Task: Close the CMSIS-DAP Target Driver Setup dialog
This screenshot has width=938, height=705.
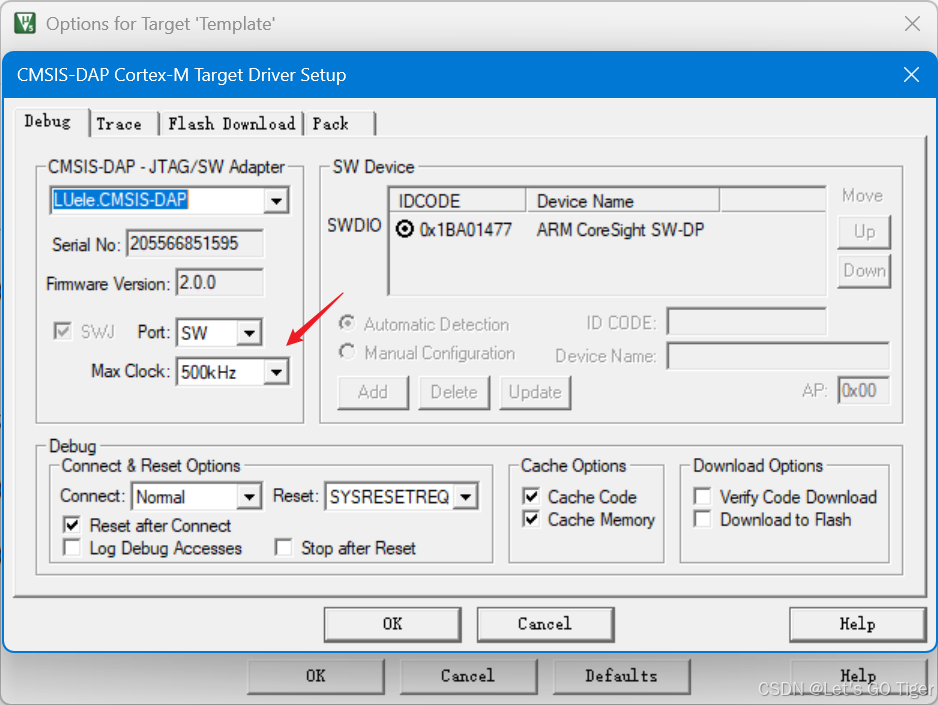Action: coord(911,75)
